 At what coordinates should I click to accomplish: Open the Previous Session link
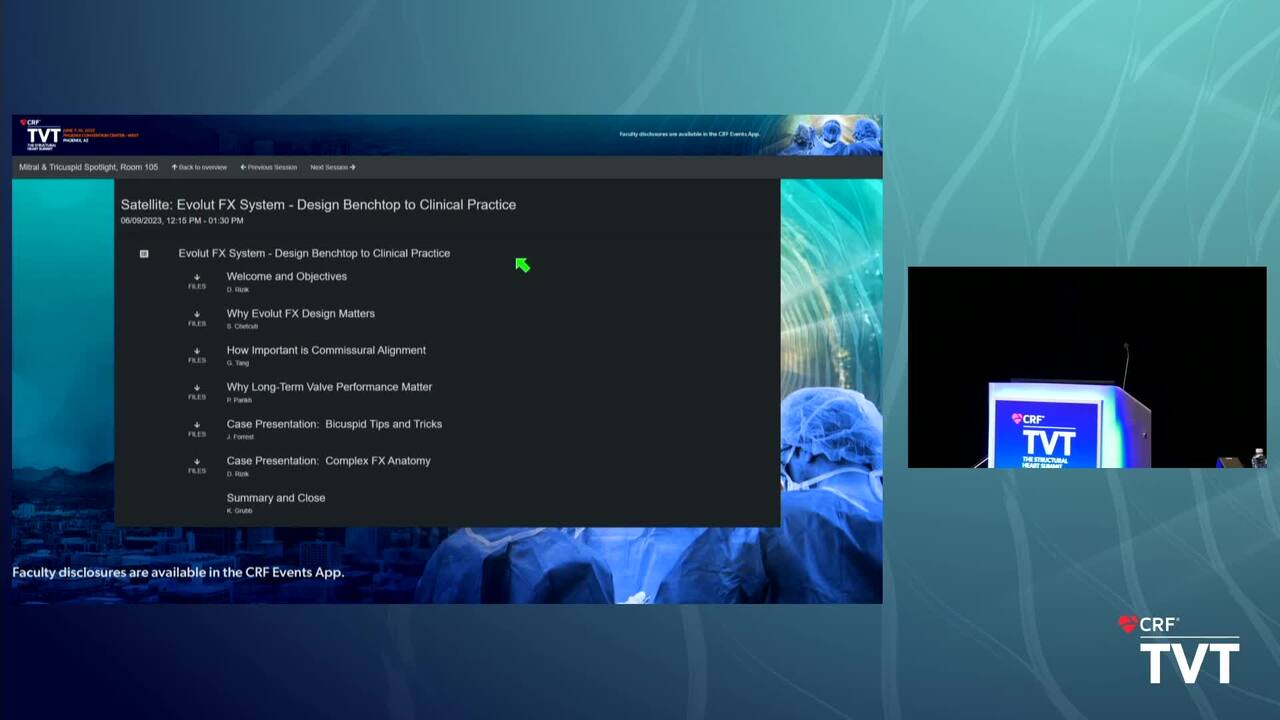tap(269, 167)
